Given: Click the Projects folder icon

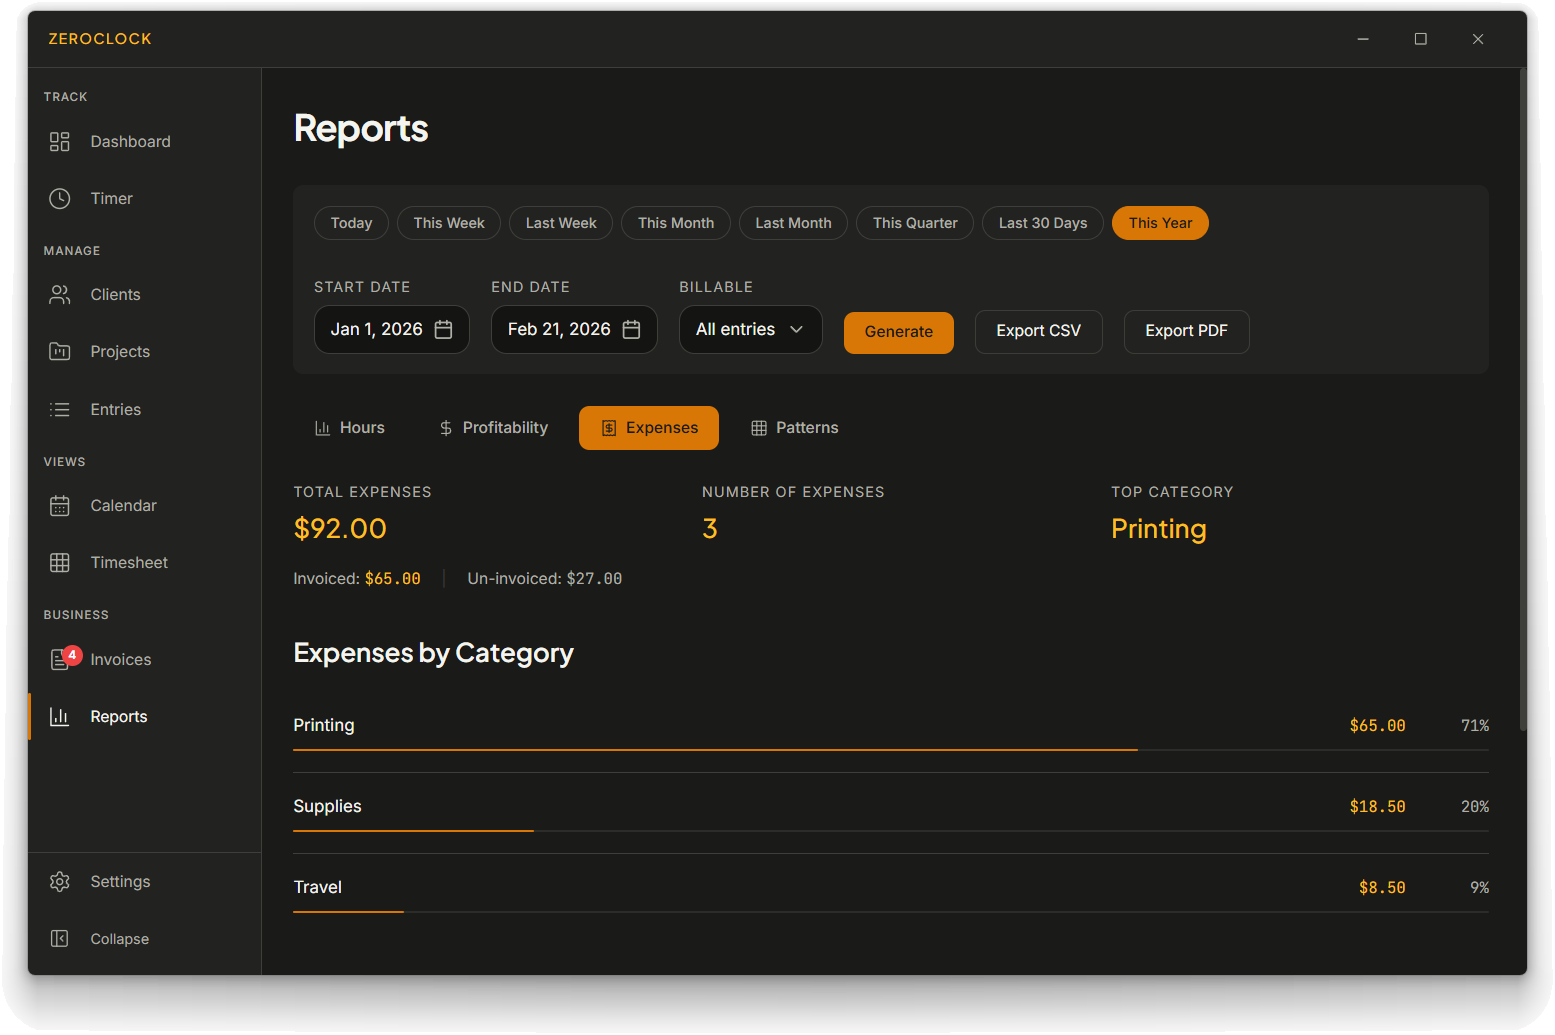Looking at the screenshot, I should 60,352.
